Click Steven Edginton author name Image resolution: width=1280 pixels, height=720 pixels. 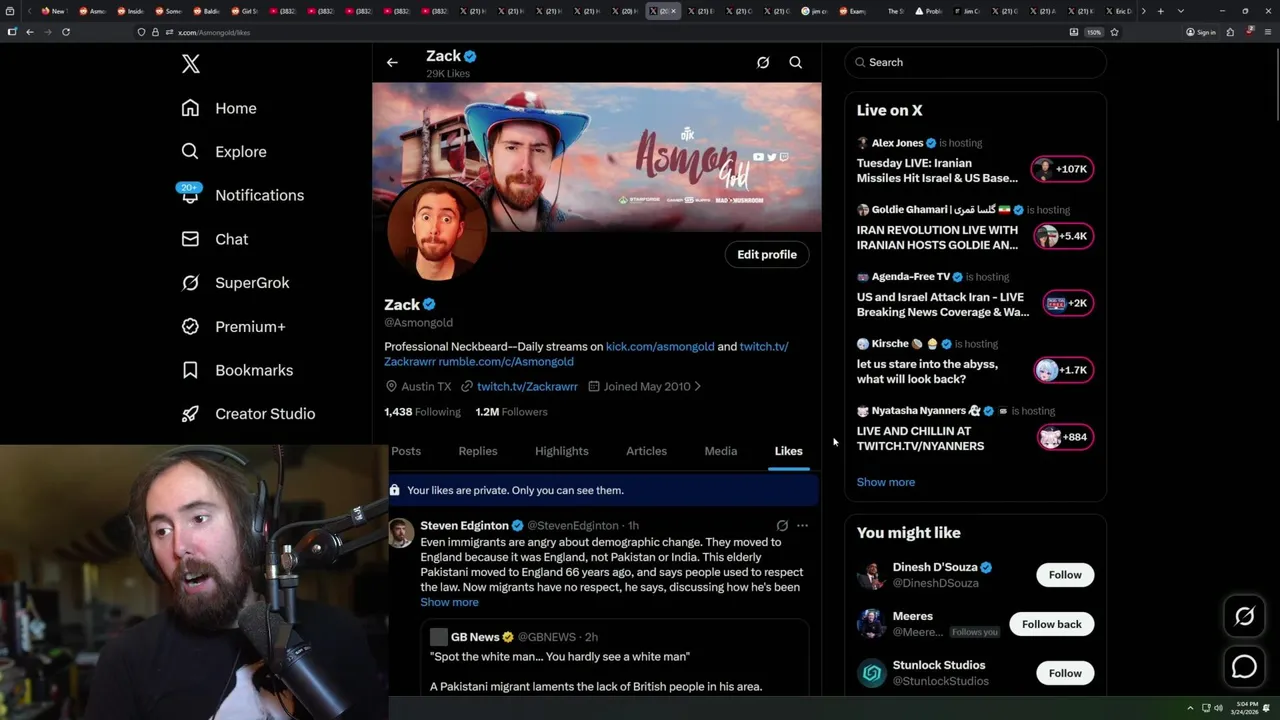pos(465,525)
